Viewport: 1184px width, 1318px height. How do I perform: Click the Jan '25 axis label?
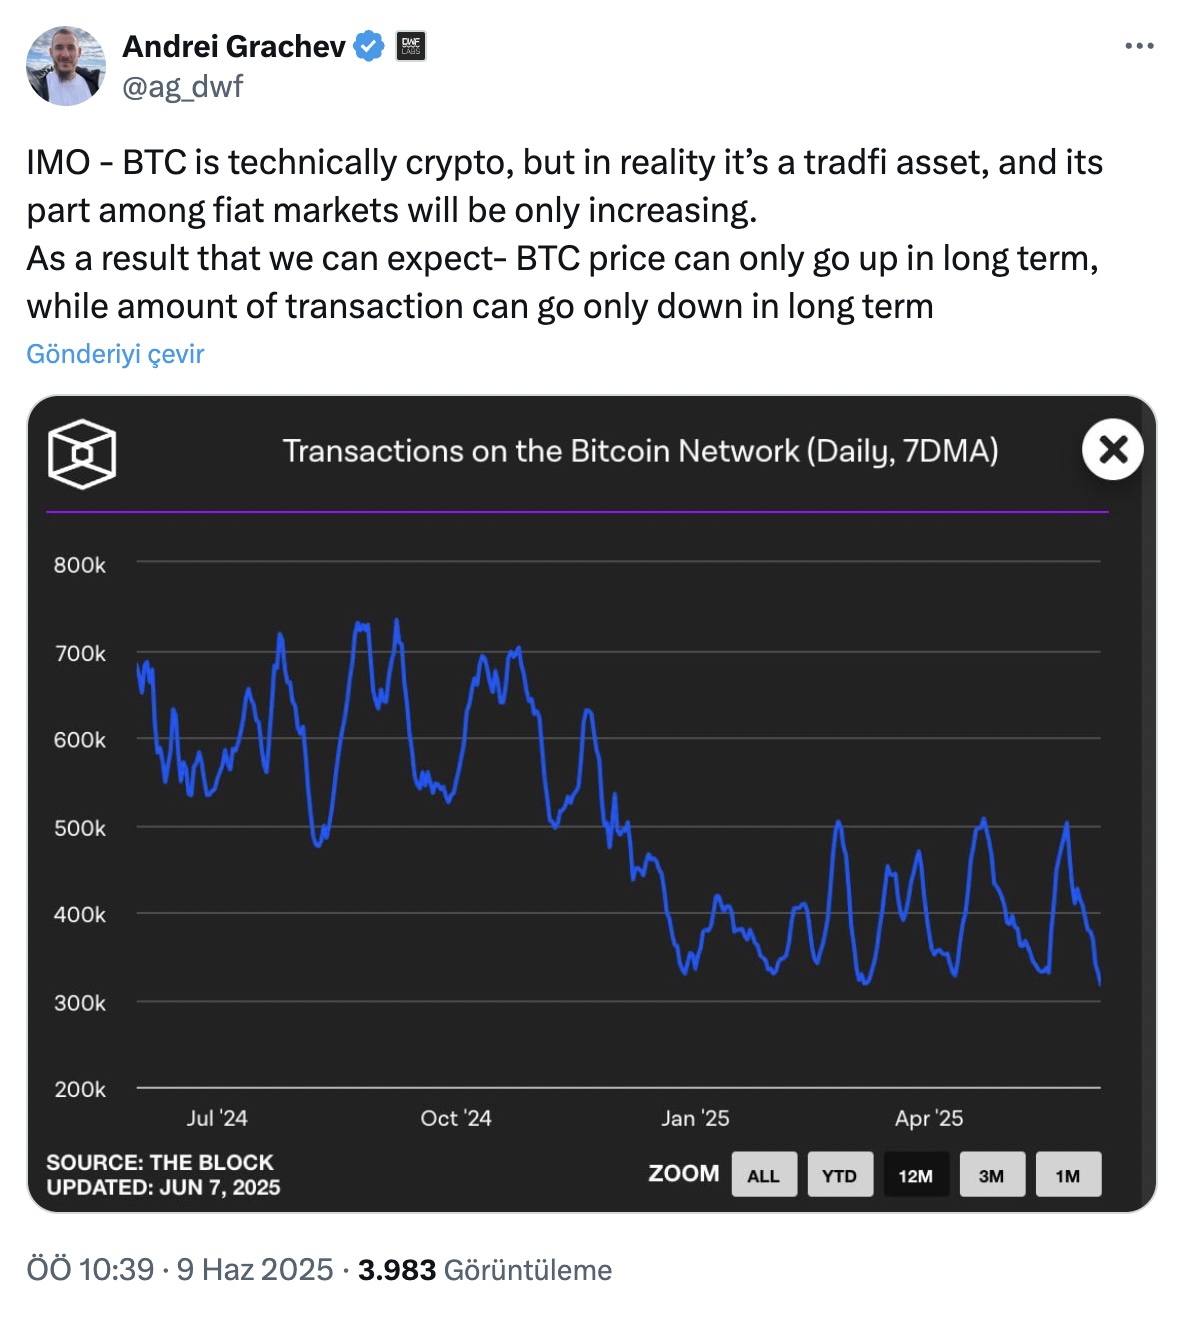[x=695, y=1118]
